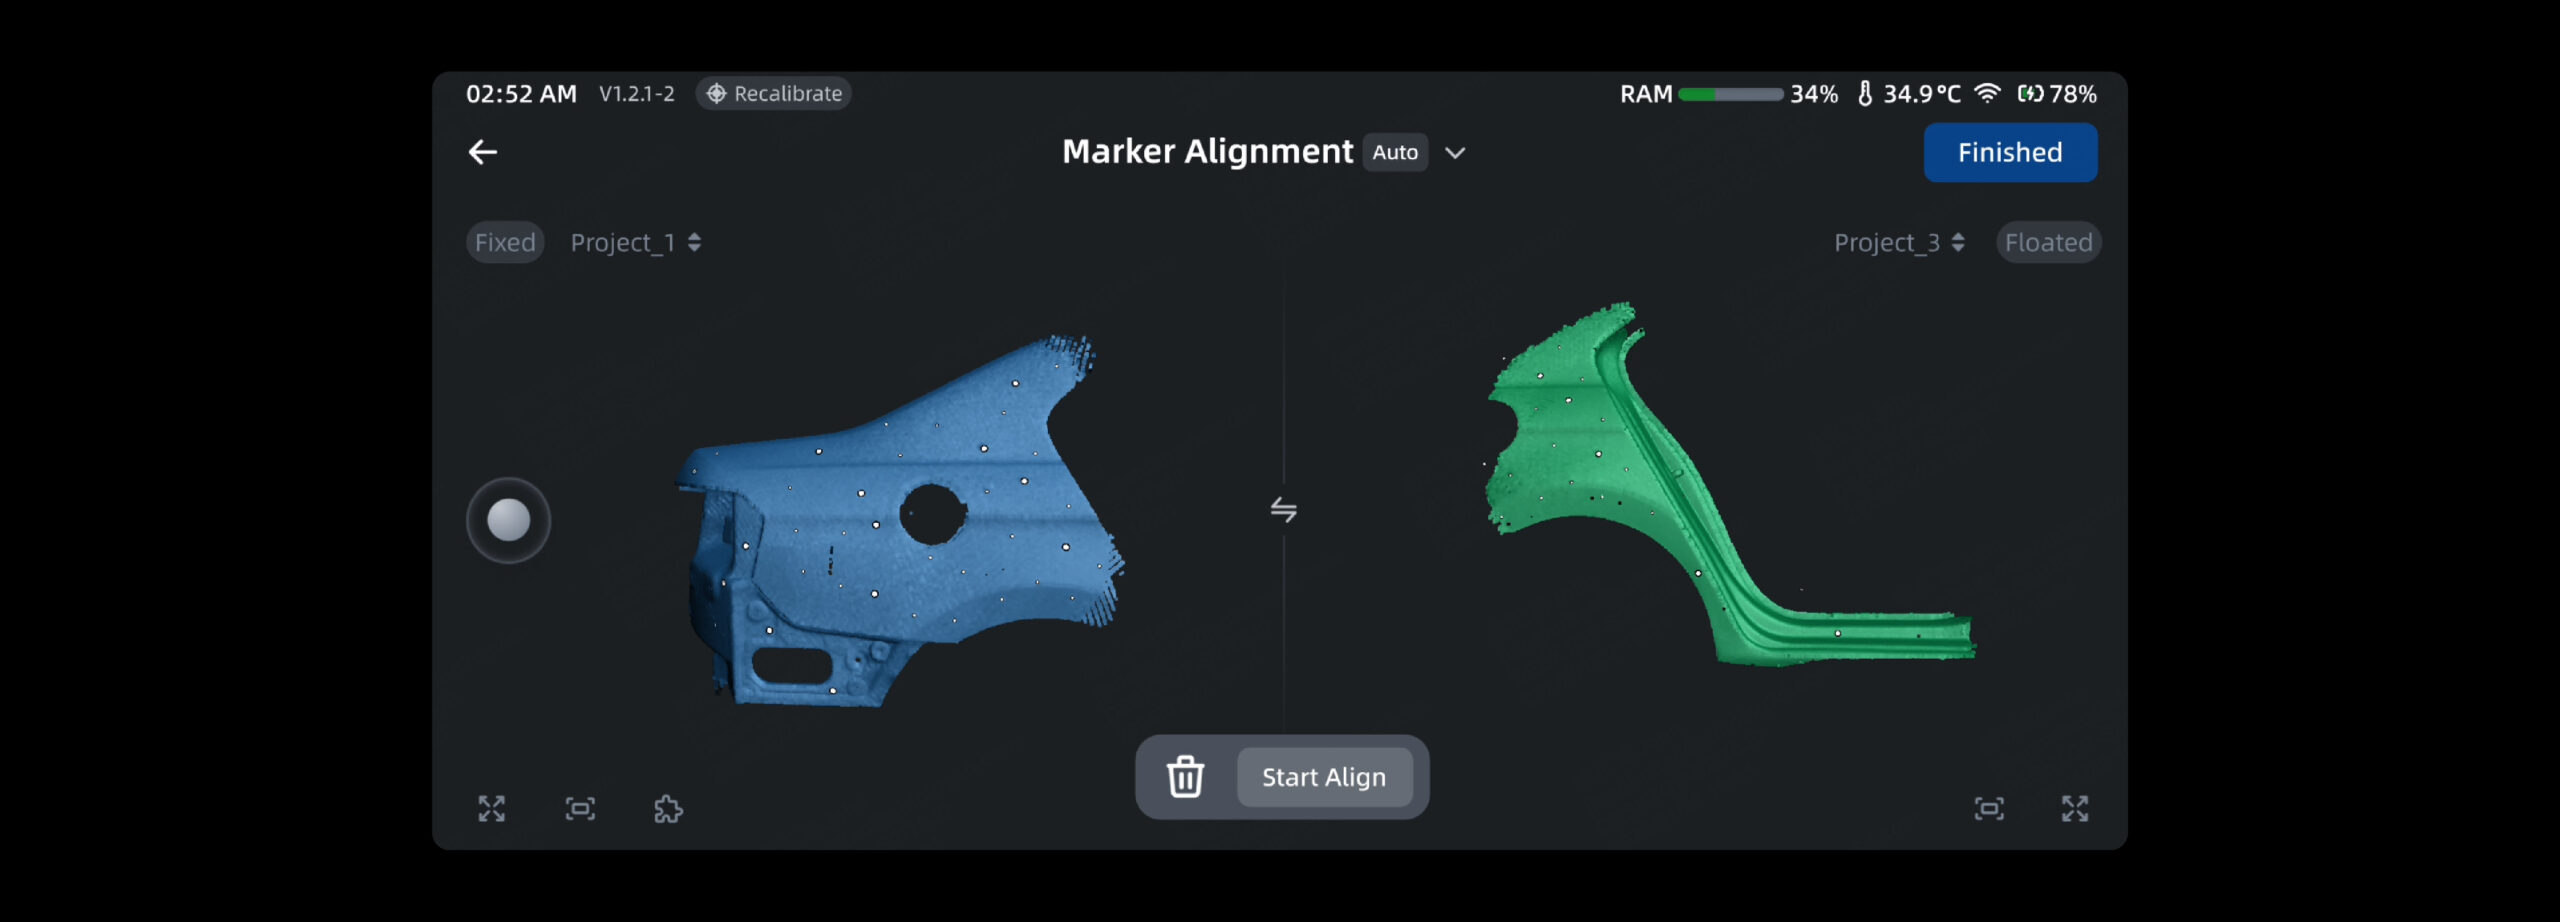Viewport: 2560px width, 922px height.
Task: Click the Recalibrate button
Action: tap(774, 94)
